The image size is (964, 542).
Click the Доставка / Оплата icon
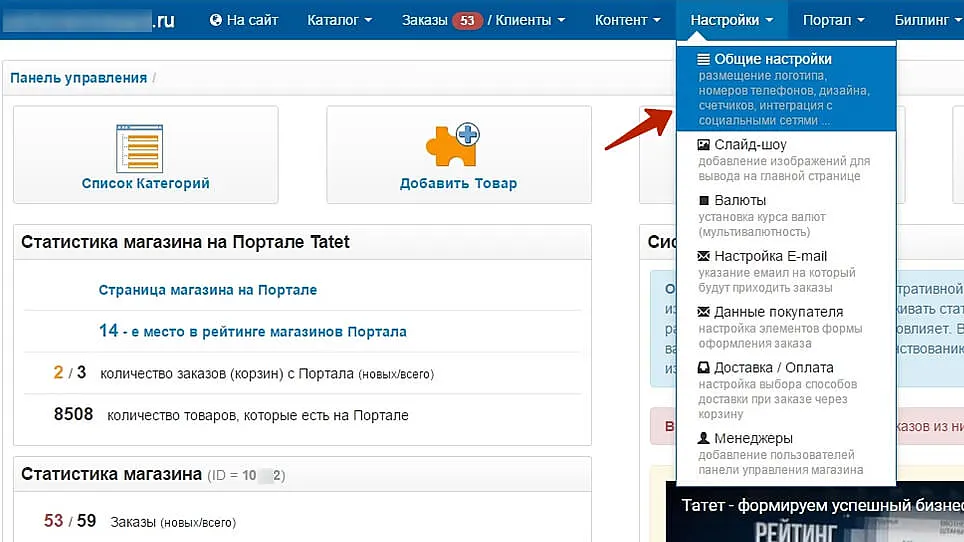tap(704, 368)
